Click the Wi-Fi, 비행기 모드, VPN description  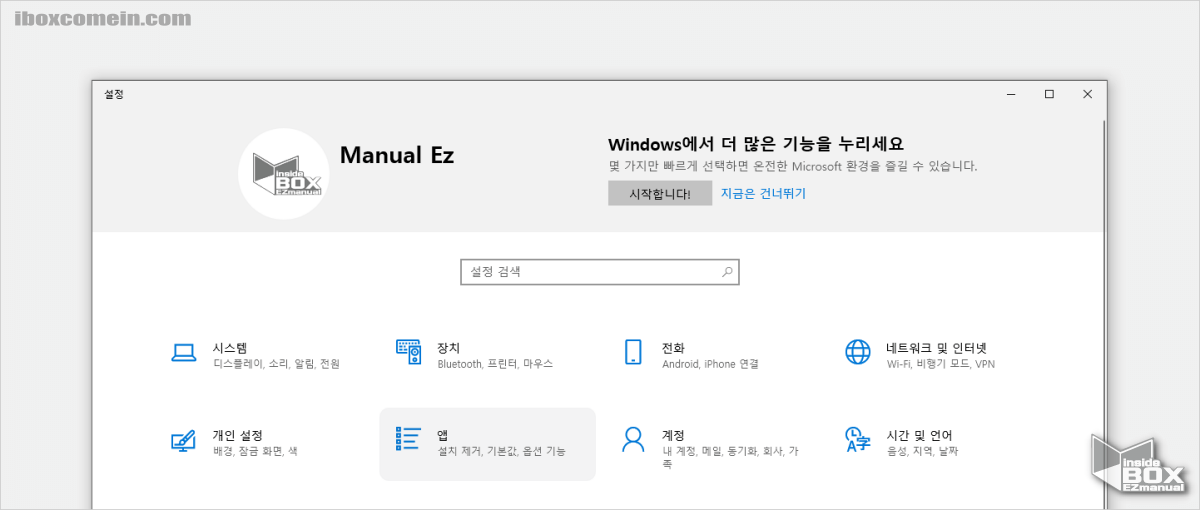click(941, 364)
